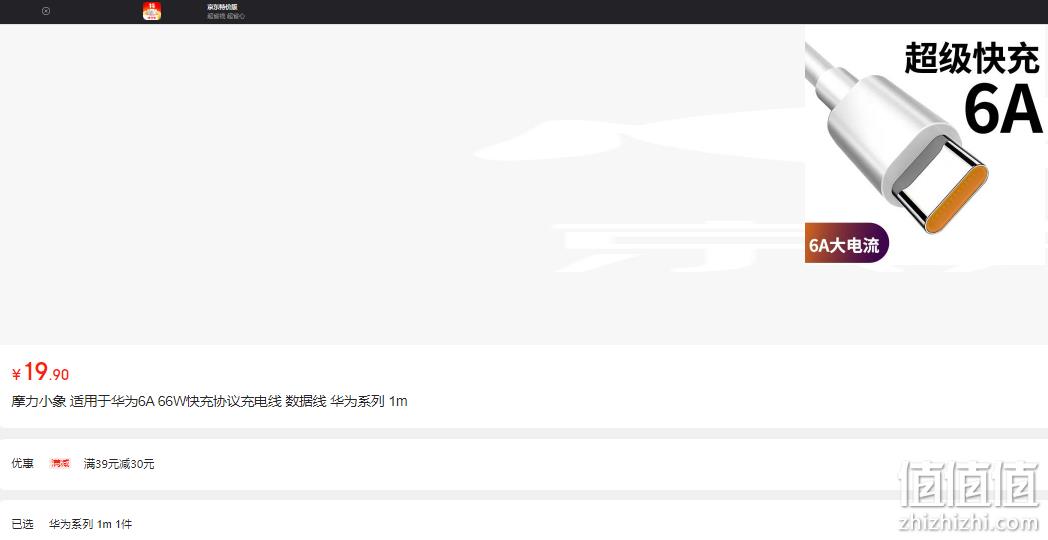The image size is (1048, 540).
Task: Tap the red 满减 discount tag
Action: point(60,463)
